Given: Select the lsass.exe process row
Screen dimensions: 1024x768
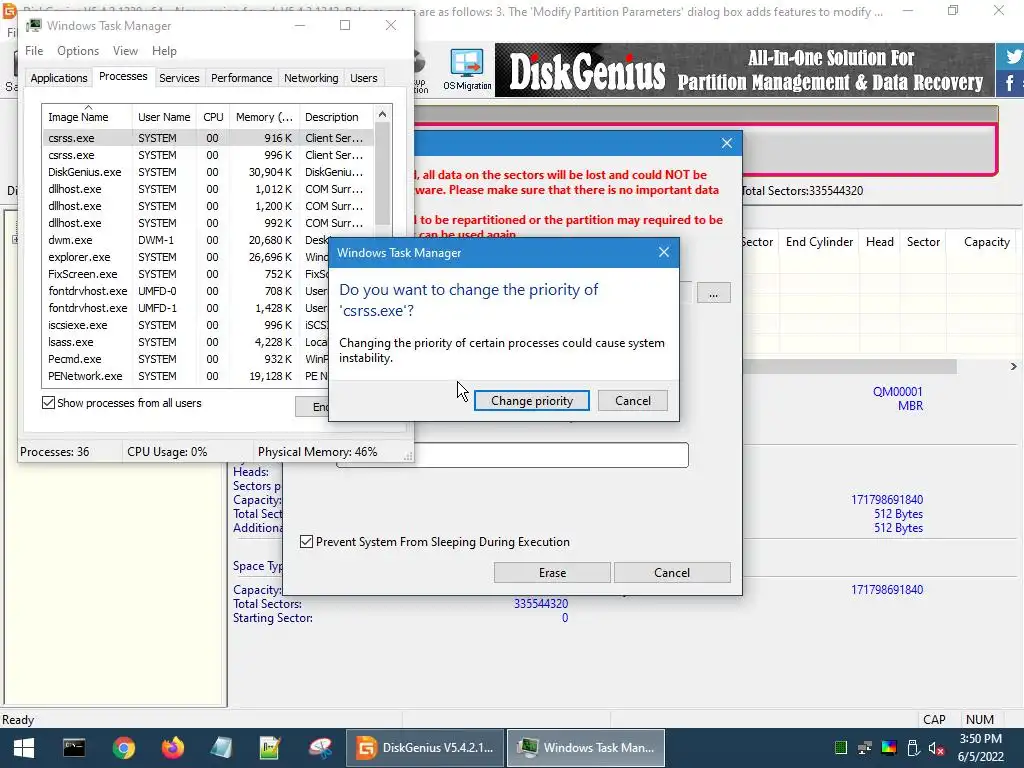Looking at the screenshot, I should point(185,342).
